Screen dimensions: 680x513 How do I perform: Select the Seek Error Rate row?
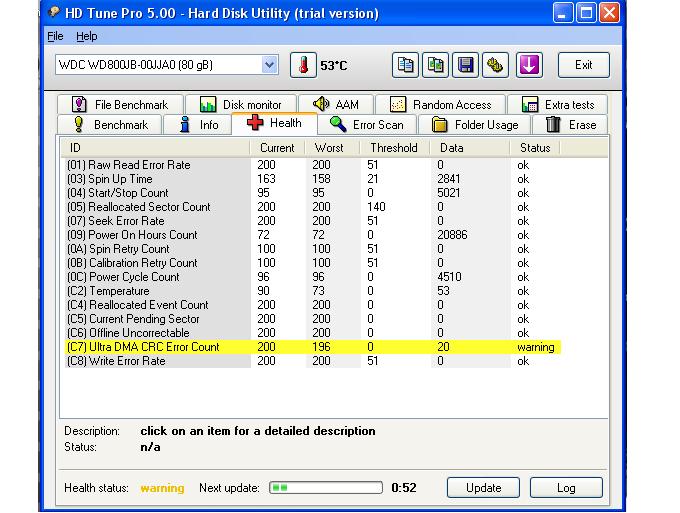(x=313, y=221)
